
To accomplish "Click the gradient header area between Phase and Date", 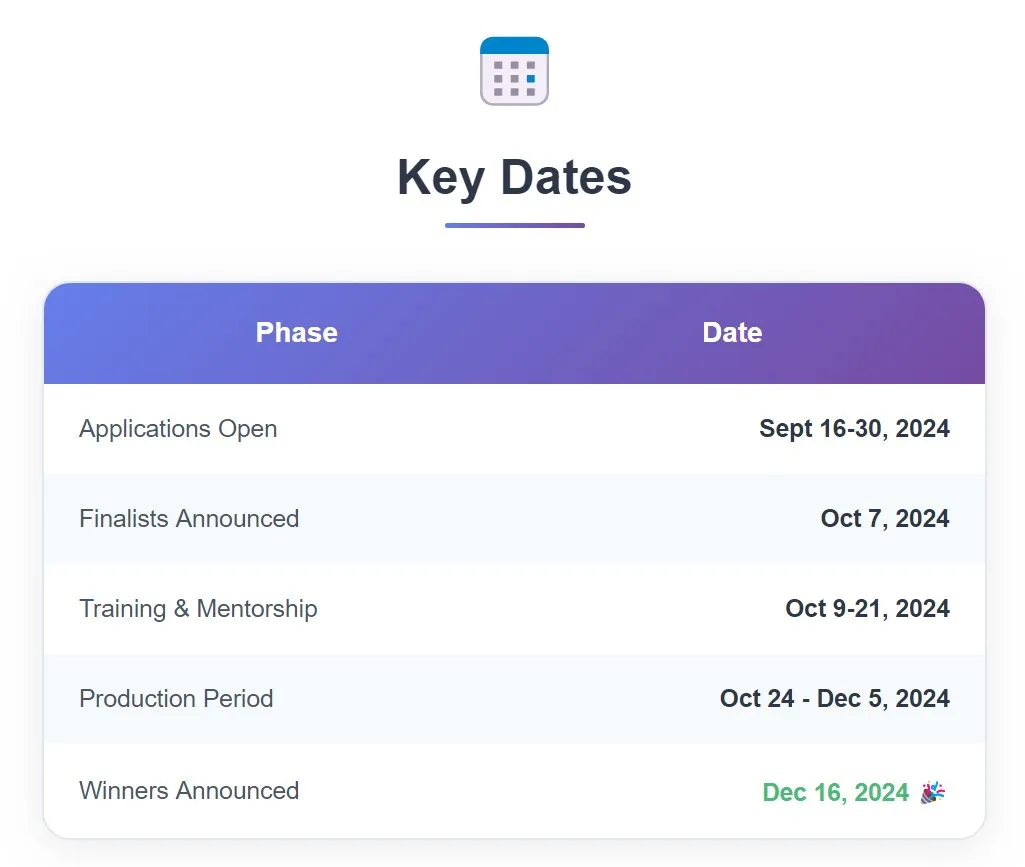I will 514,333.
